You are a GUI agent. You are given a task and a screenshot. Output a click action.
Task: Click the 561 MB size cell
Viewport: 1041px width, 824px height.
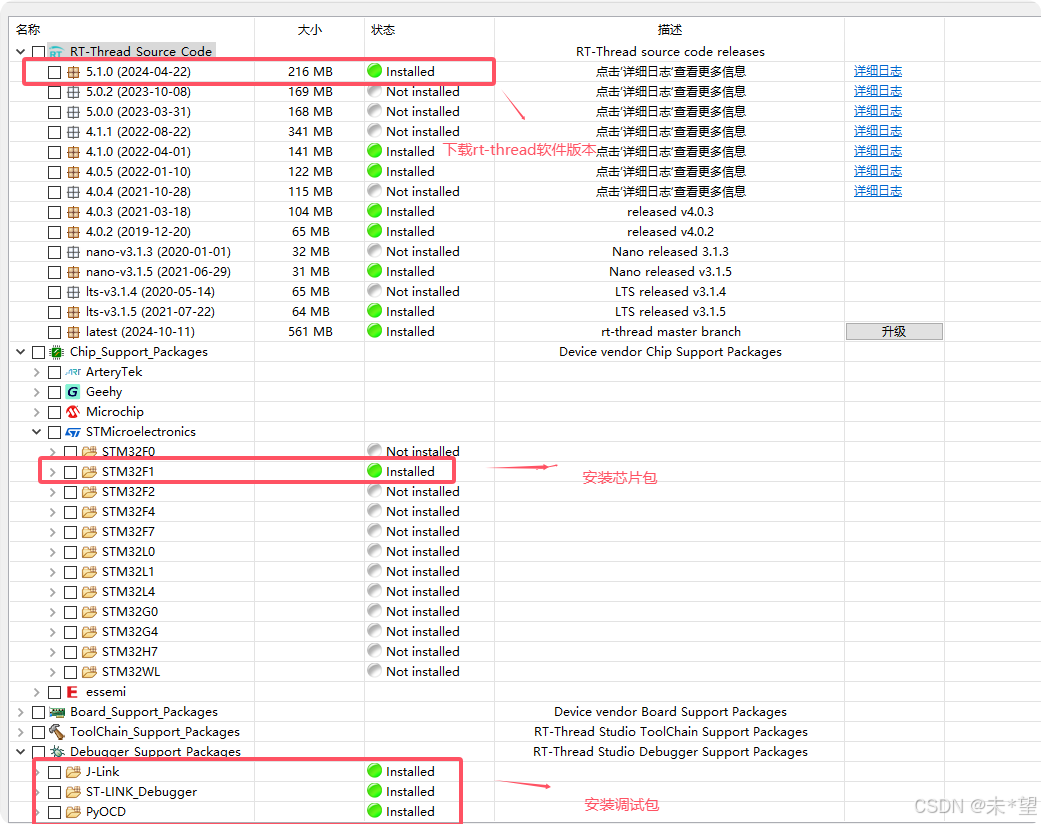pos(310,331)
